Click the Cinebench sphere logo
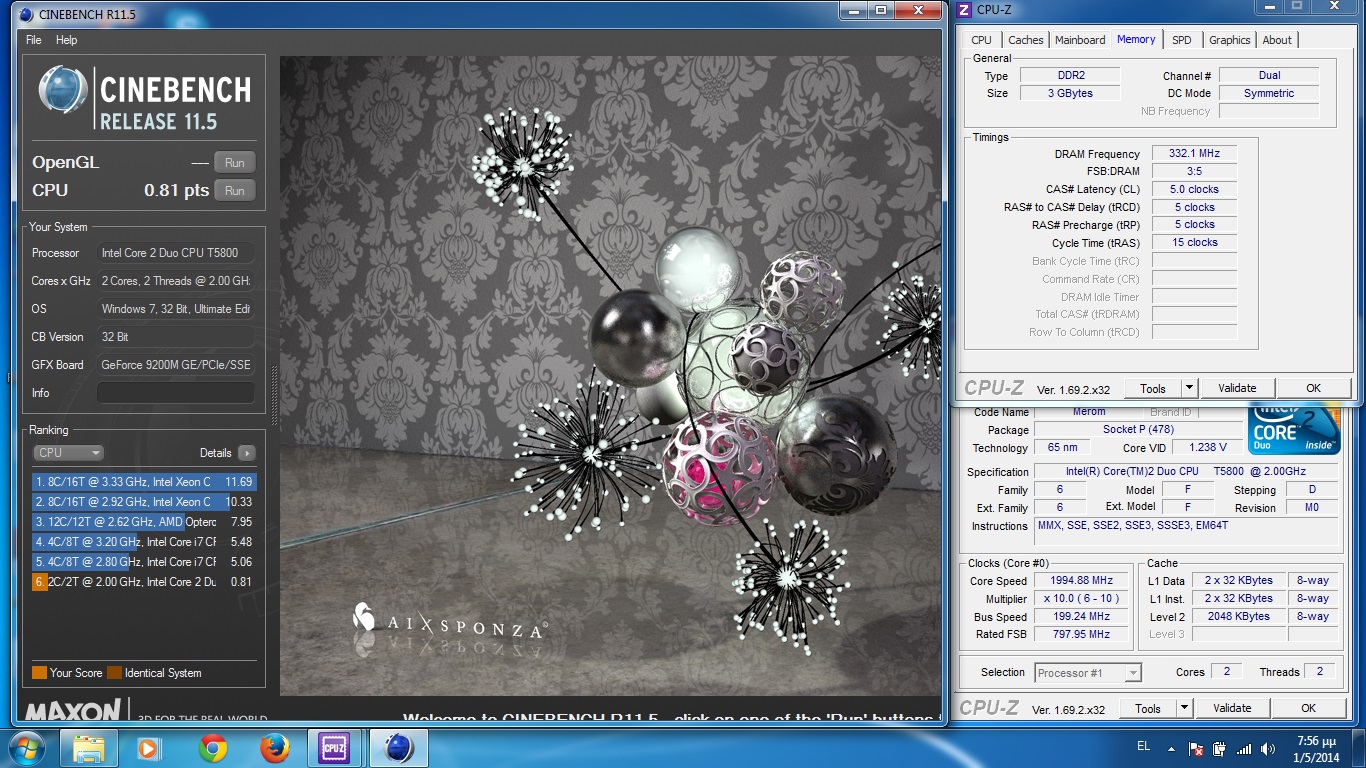Screen dimensions: 1366x768 point(65,90)
